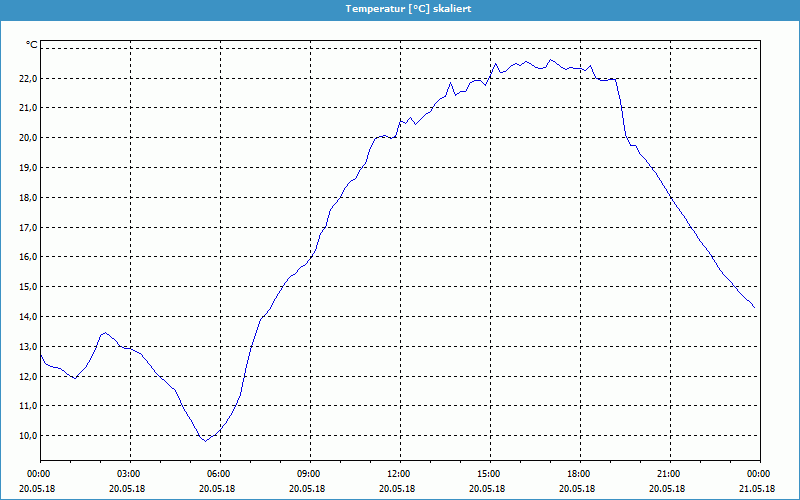Select the 14,0 y-axis label
Image resolution: width=800 pixels, height=500 pixels.
[x=26, y=317]
